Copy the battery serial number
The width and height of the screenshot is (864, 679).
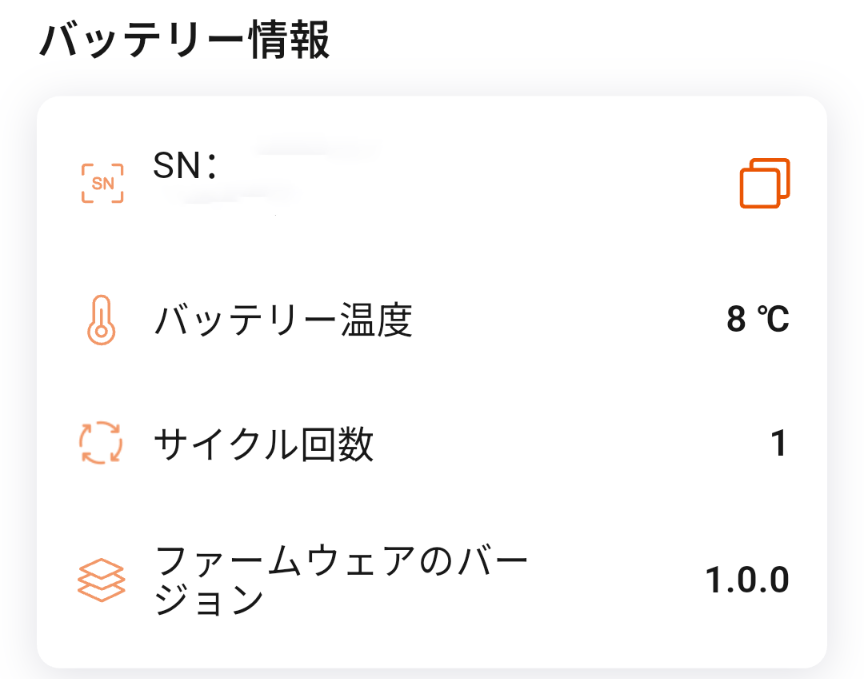tap(765, 184)
